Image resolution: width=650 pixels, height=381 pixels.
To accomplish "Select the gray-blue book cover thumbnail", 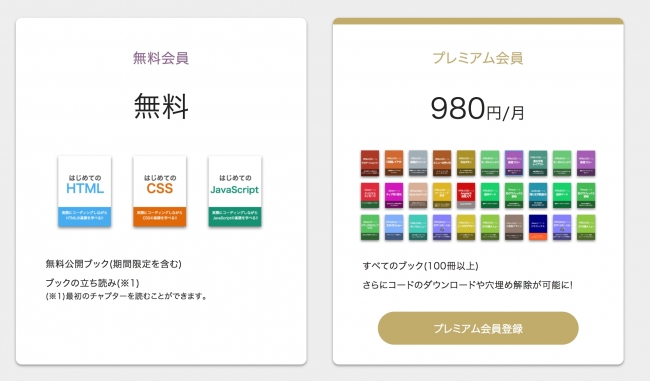I will (418, 163).
